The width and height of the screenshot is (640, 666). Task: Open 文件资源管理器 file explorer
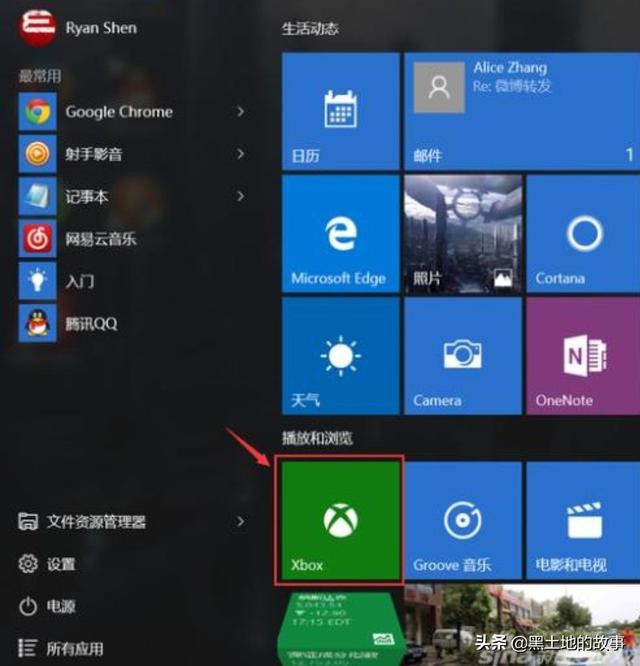[82, 522]
